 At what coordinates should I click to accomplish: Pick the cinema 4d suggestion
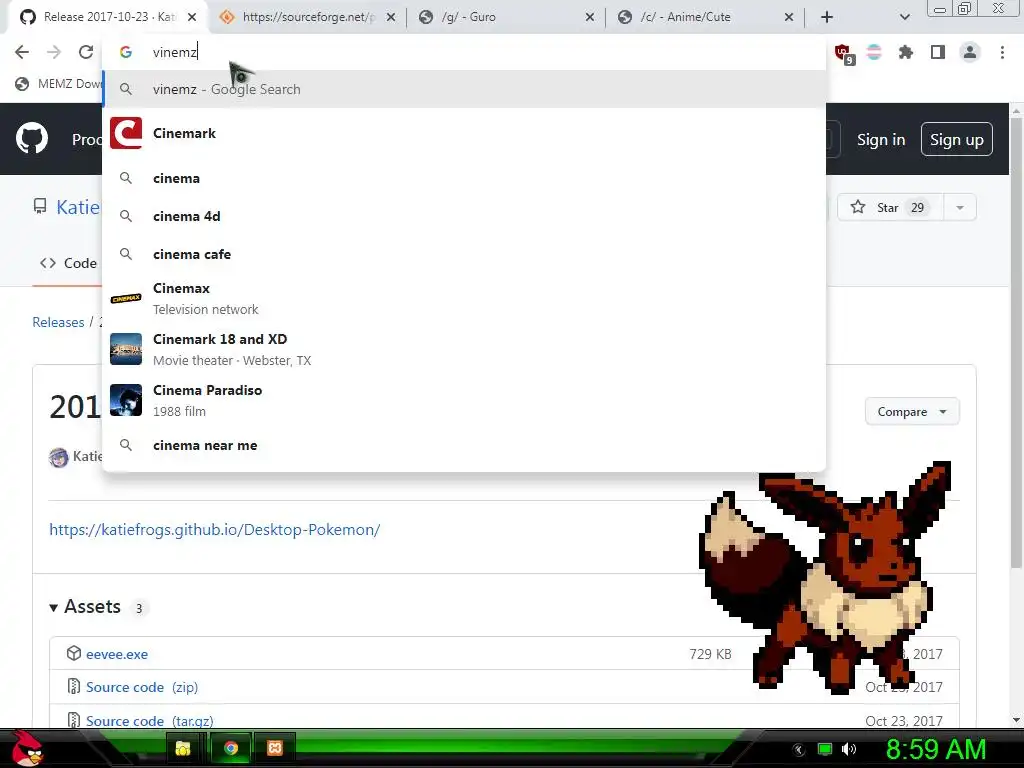click(464, 216)
